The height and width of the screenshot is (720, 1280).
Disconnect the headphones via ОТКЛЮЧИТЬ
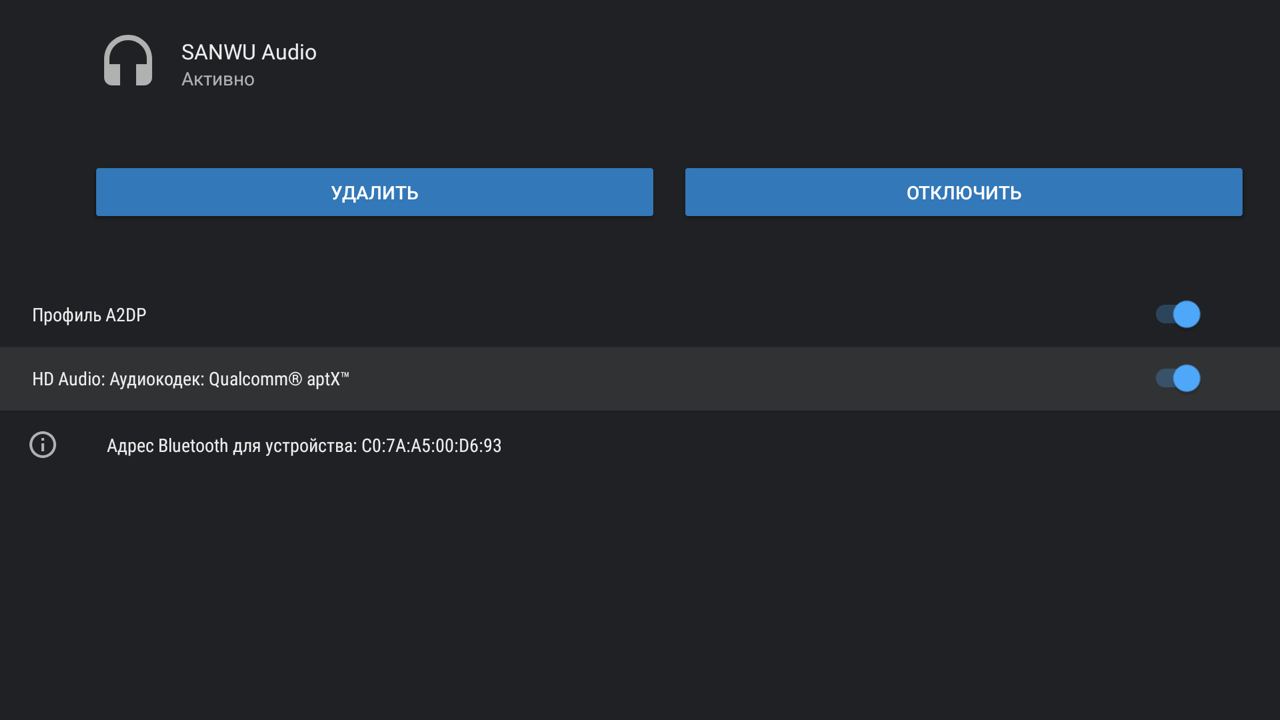click(963, 192)
